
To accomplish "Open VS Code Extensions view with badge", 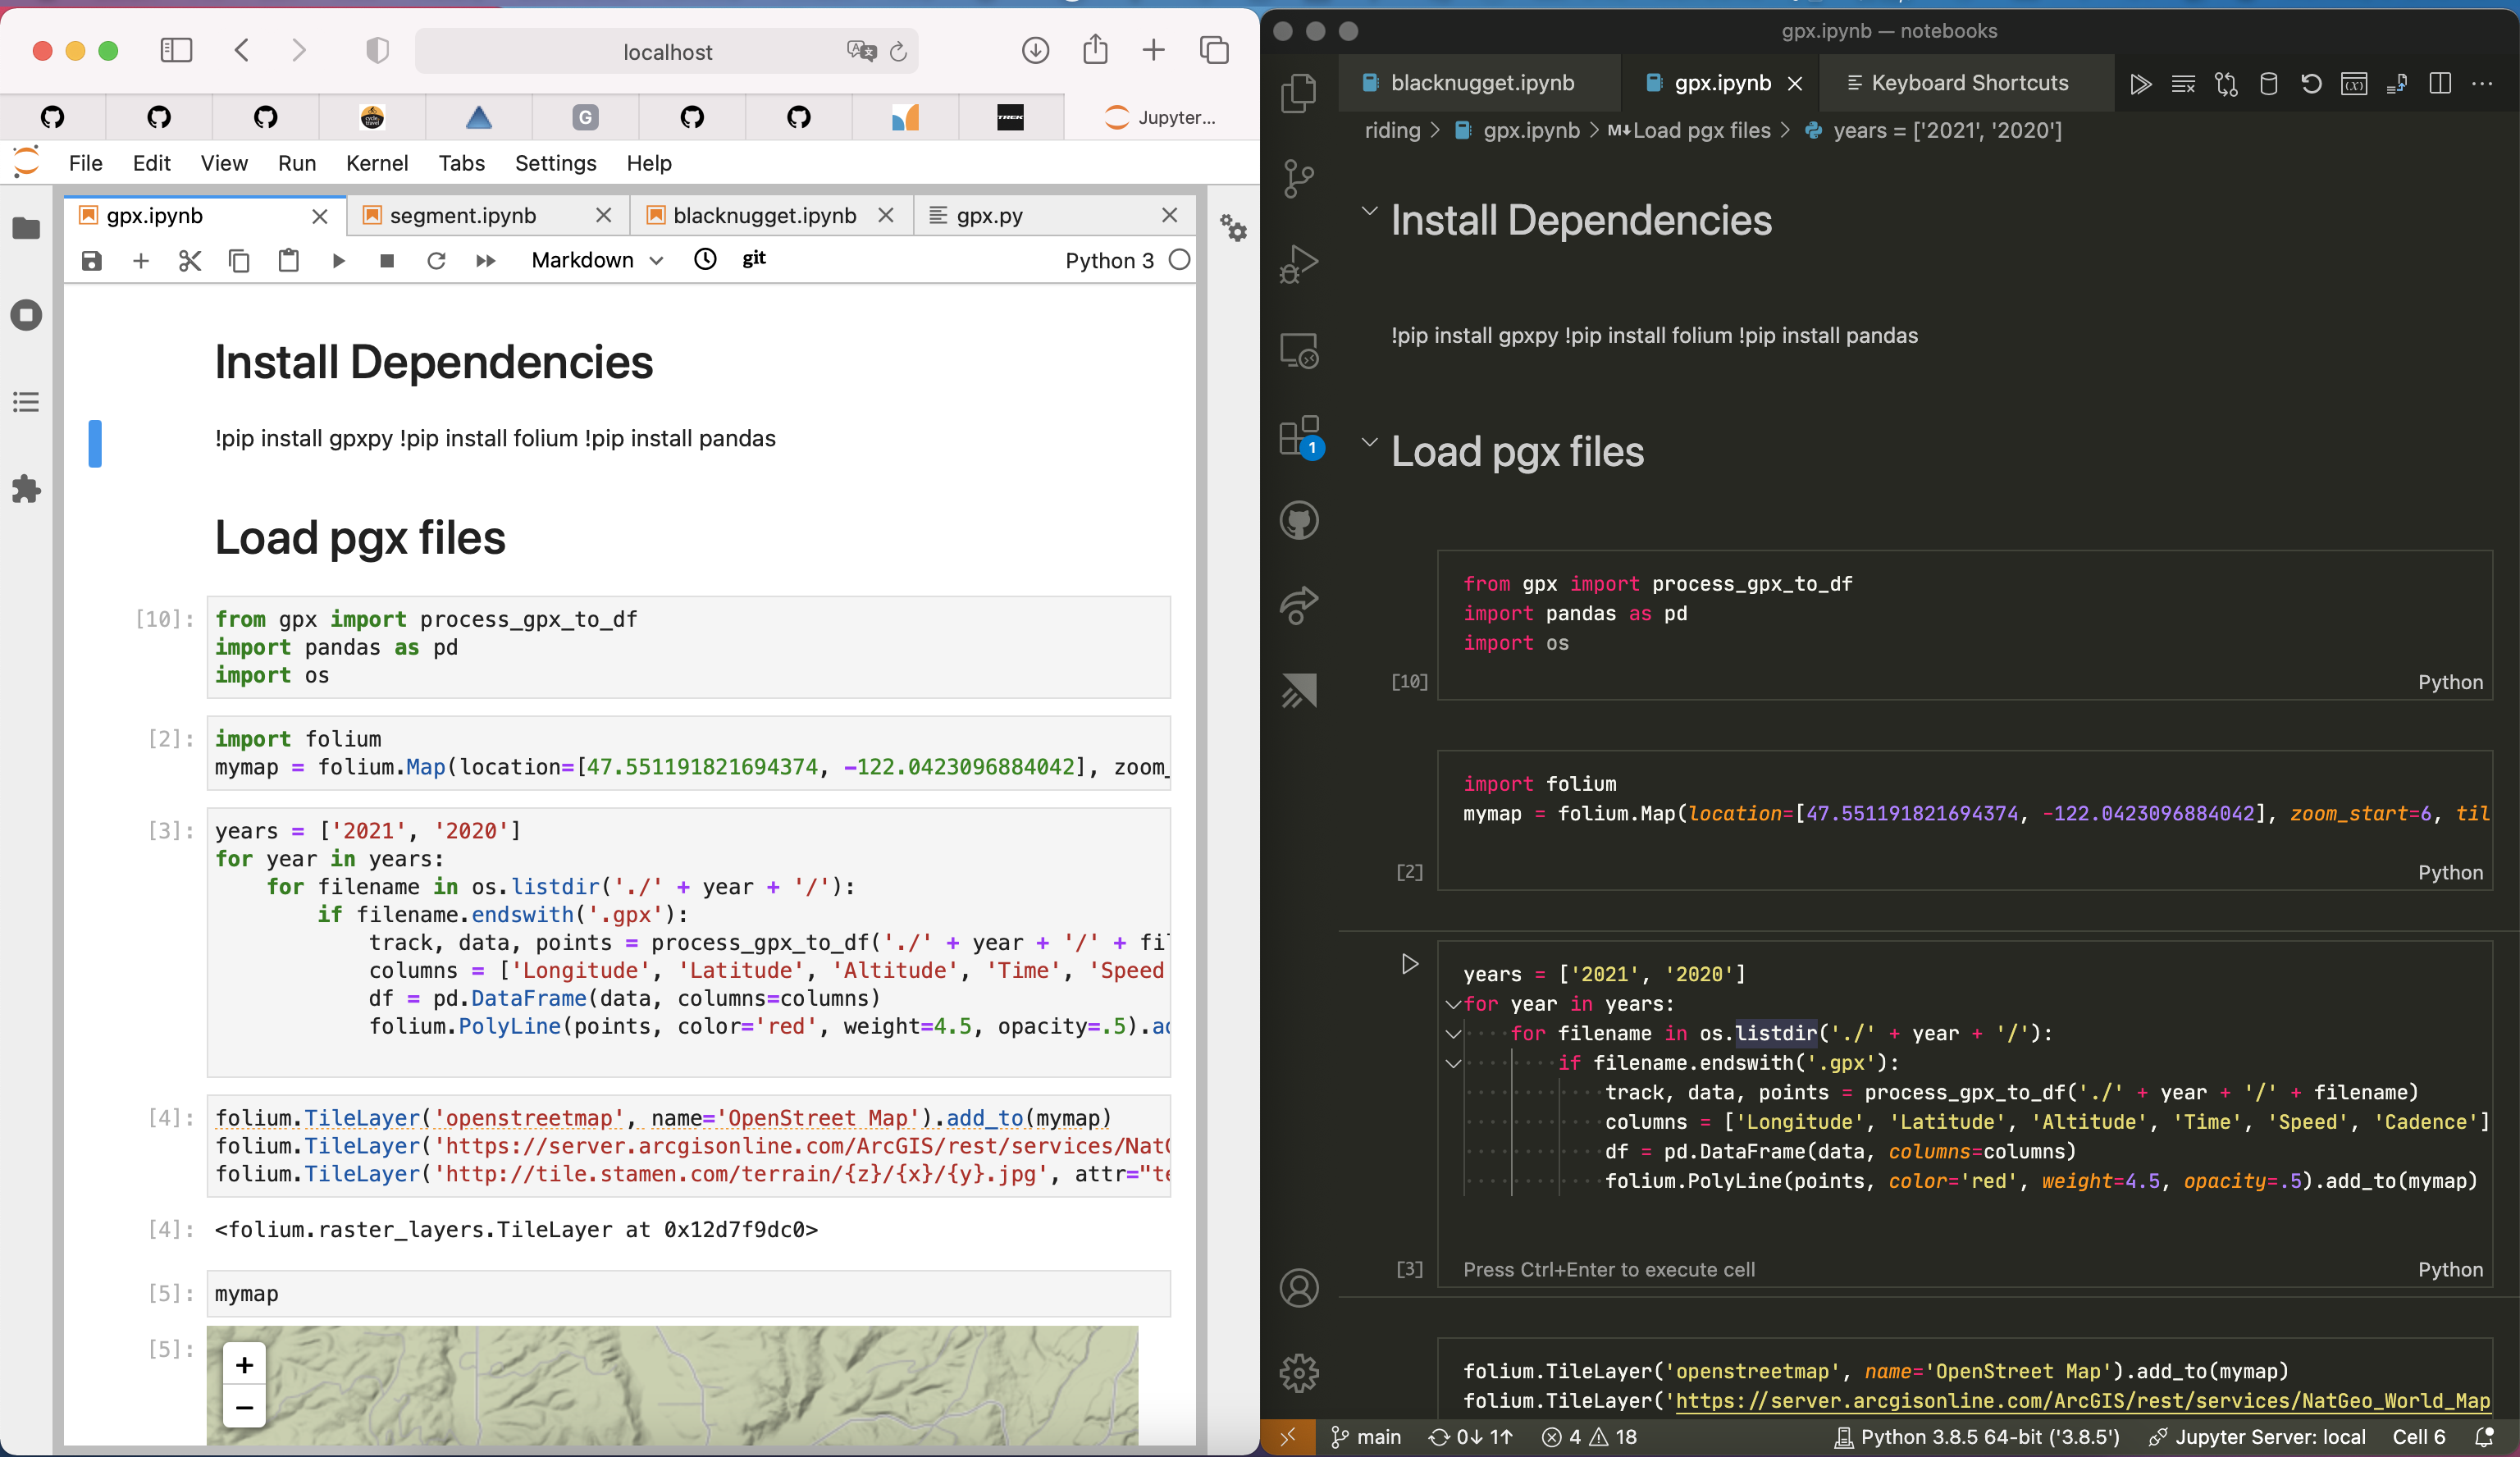I will (x=1299, y=437).
